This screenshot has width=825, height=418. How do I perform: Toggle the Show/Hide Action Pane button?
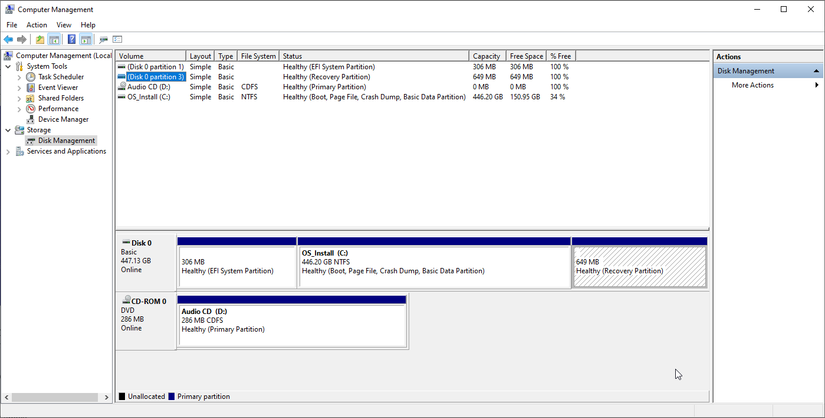tap(87, 39)
